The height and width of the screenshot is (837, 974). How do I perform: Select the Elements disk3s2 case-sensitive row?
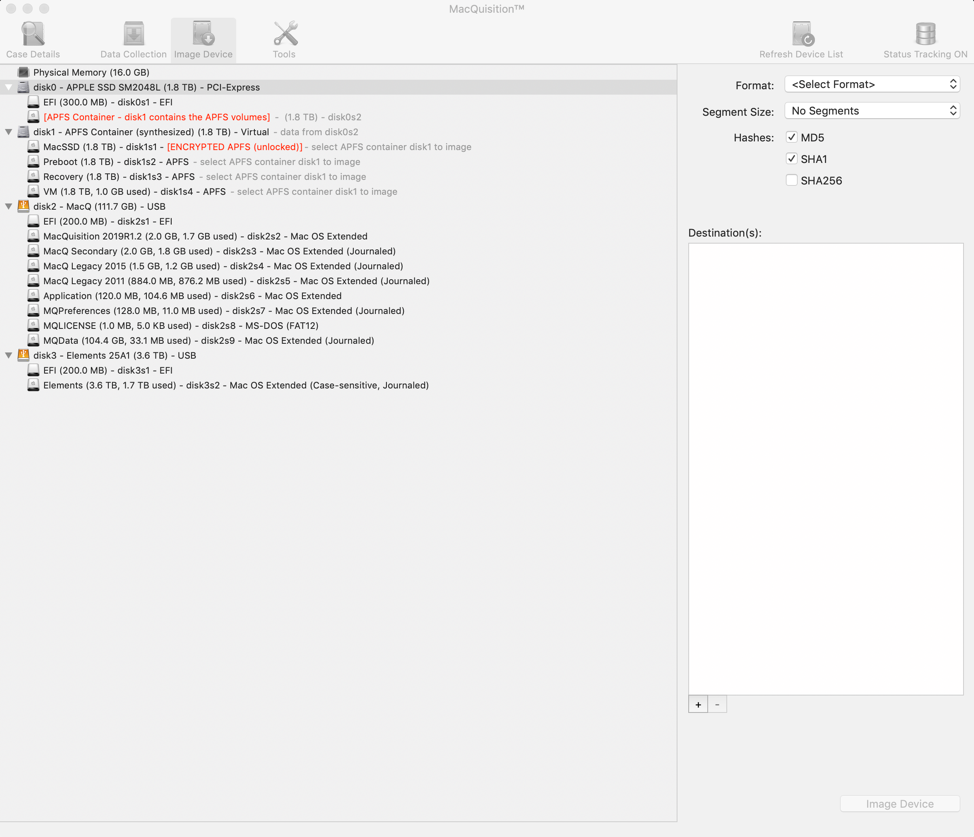click(339, 385)
